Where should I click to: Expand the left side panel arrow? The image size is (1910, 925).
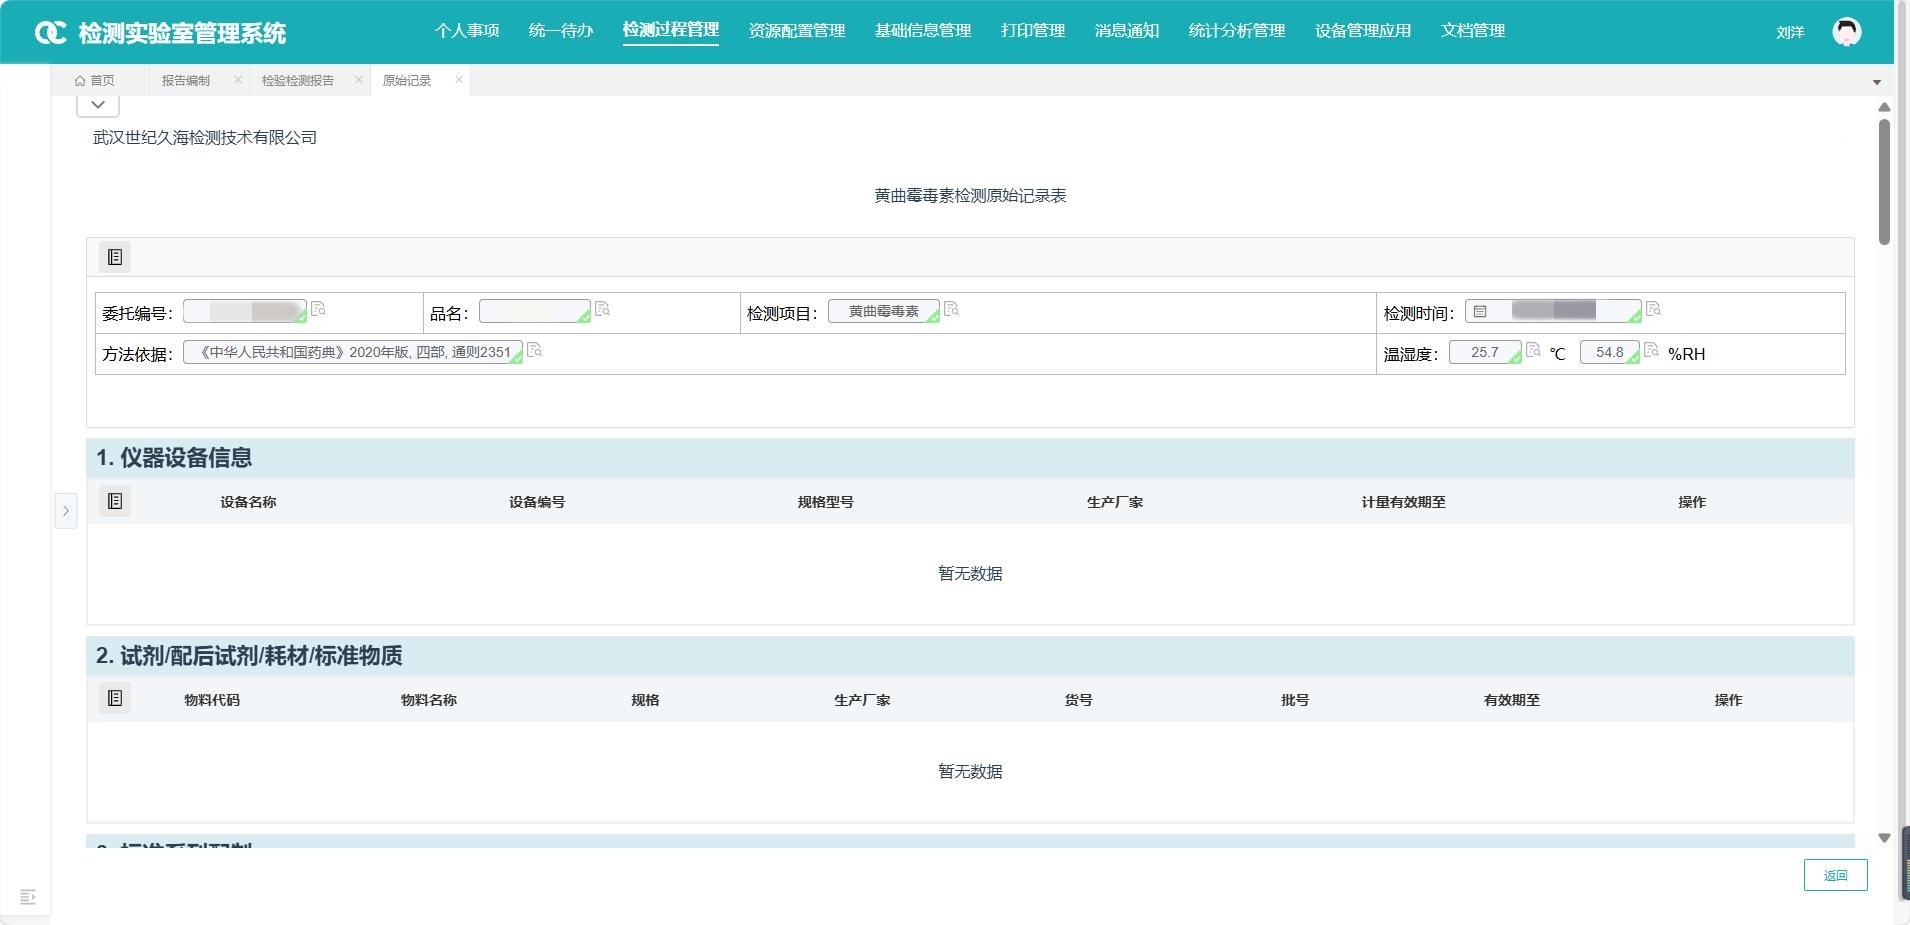(x=66, y=511)
